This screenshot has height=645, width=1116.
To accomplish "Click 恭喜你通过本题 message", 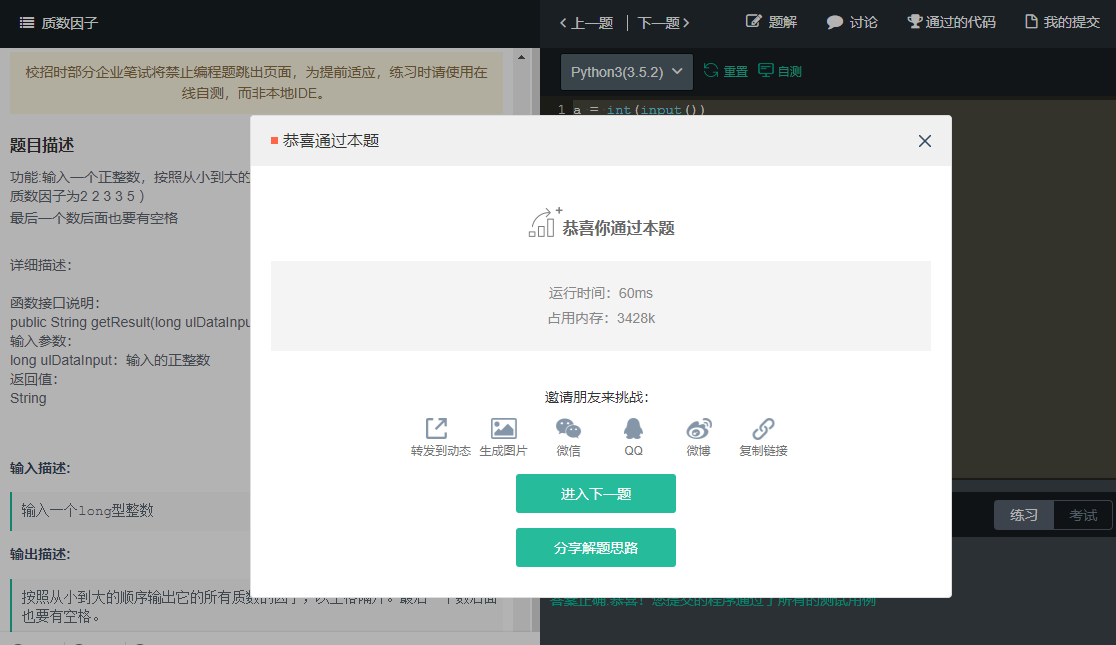I will (618, 228).
